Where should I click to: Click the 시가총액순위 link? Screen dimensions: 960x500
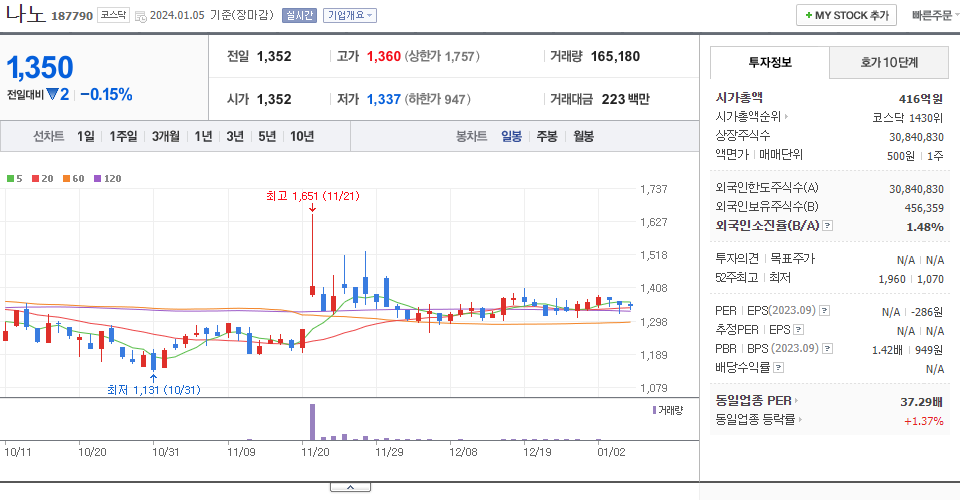click(748, 116)
